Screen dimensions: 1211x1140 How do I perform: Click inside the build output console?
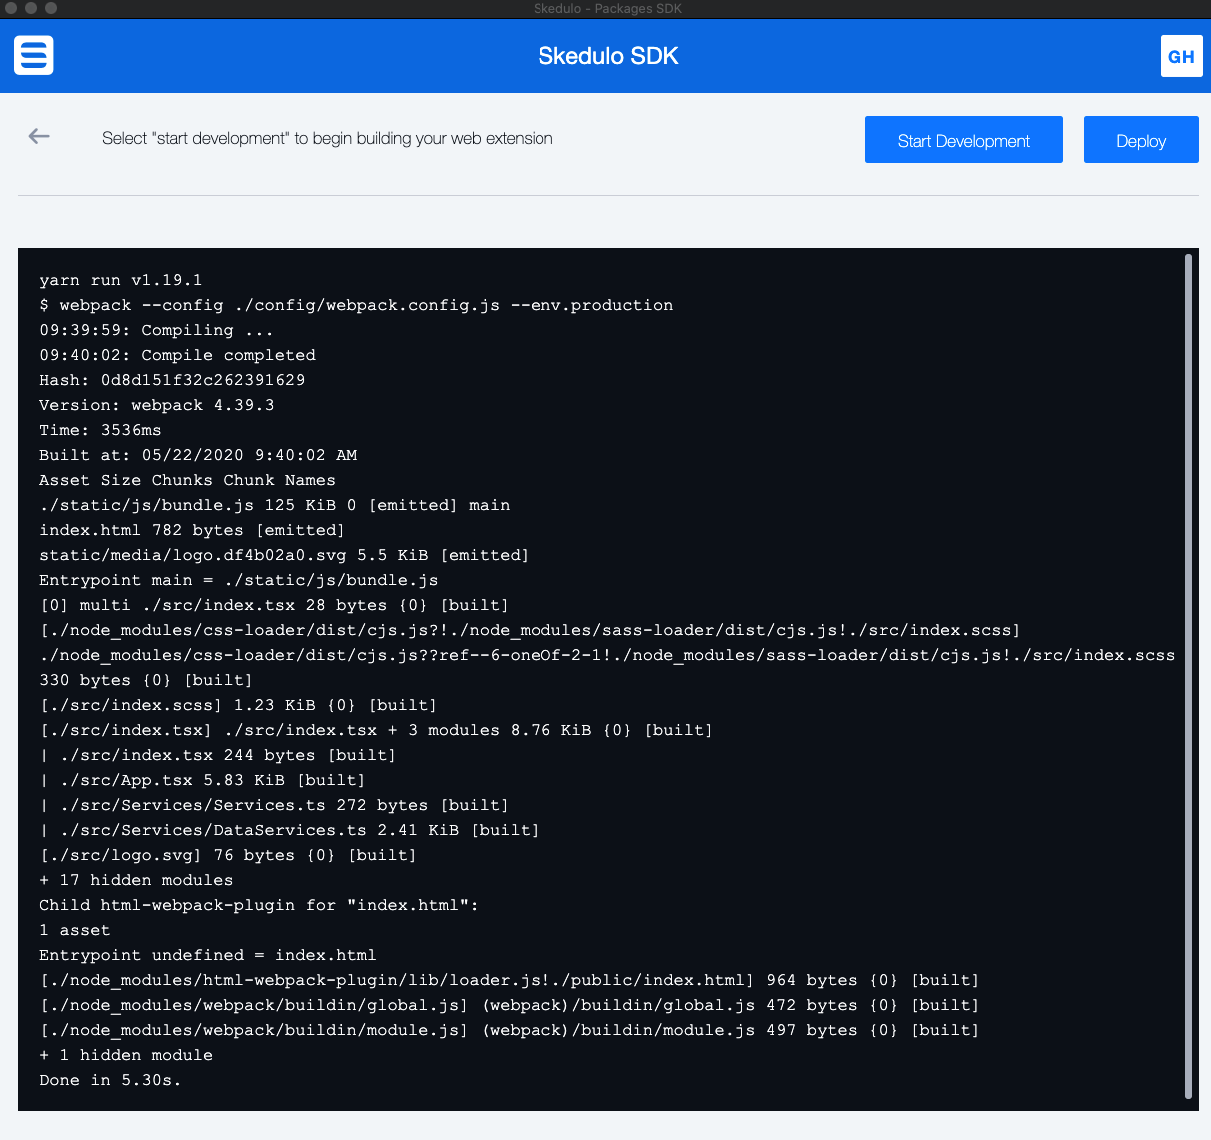[x=600, y=680]
